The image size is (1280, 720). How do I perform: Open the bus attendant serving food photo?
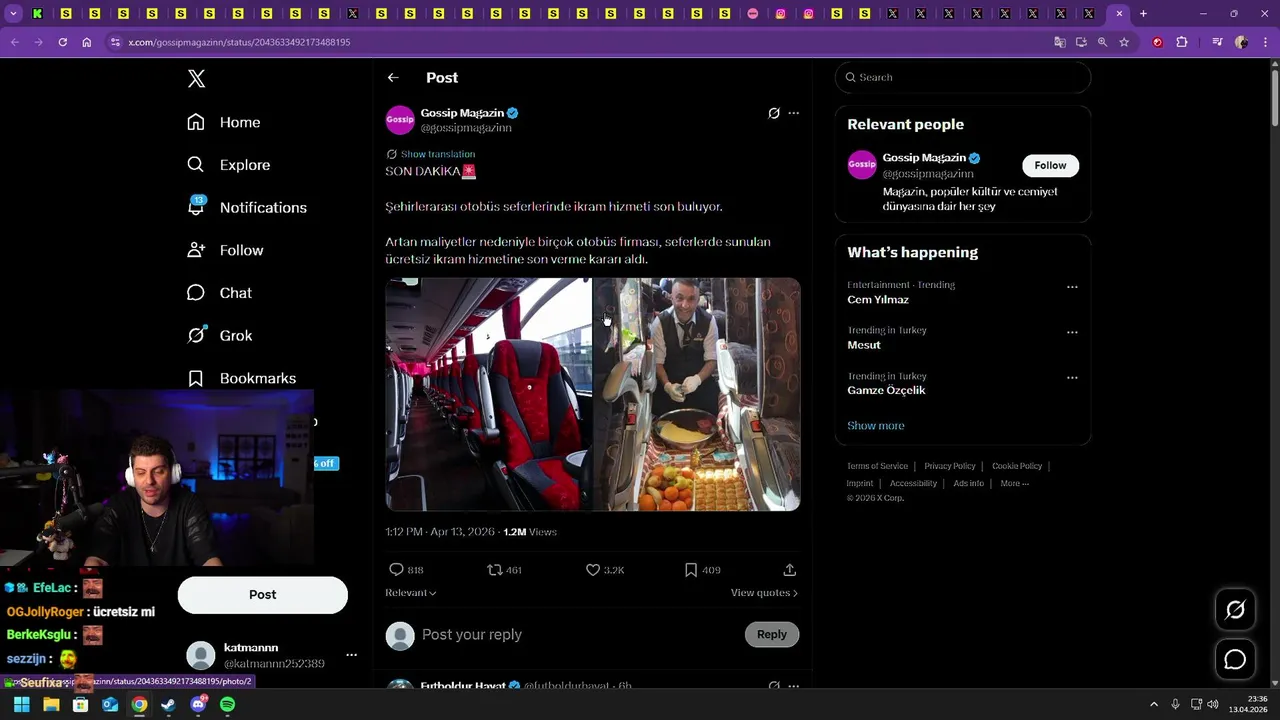click(x=697, y=394)
